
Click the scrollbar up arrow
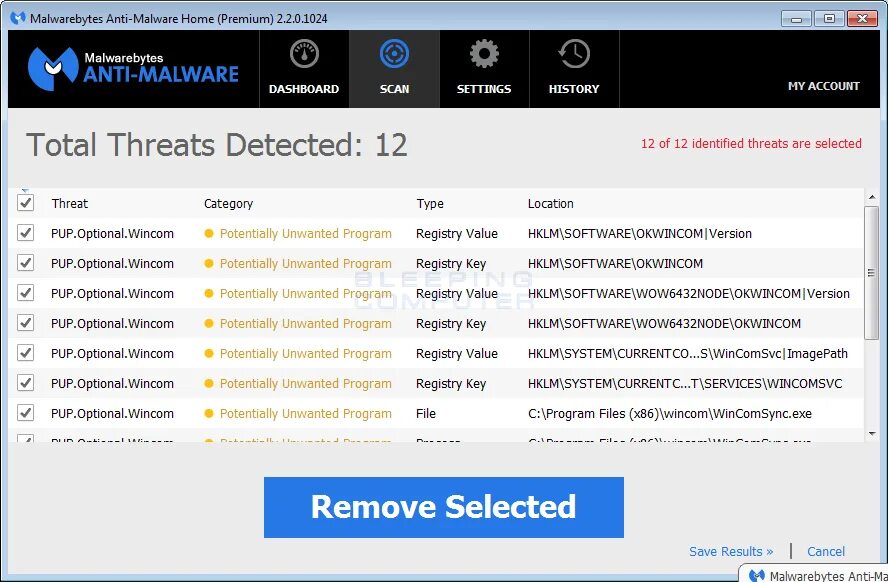tap(872, 197)
